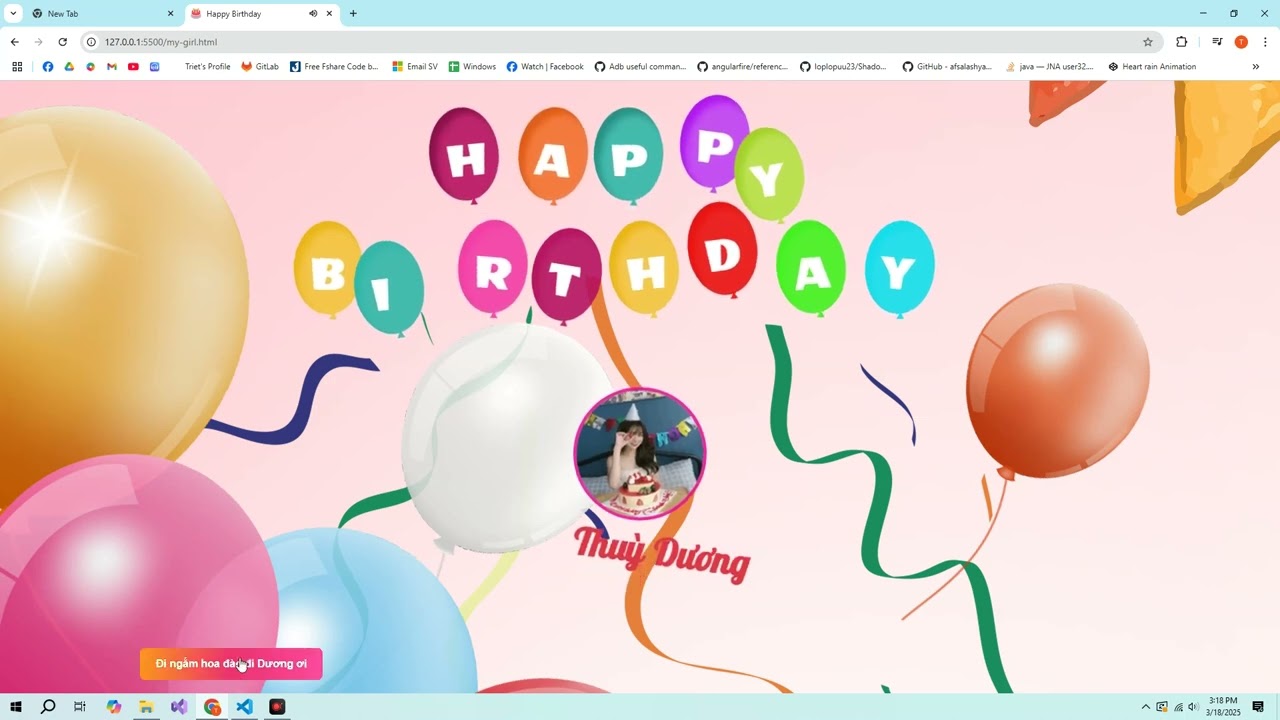Switch to Chrome on the taskbar
Screen dimensions: 1280x720
[212, 707]
